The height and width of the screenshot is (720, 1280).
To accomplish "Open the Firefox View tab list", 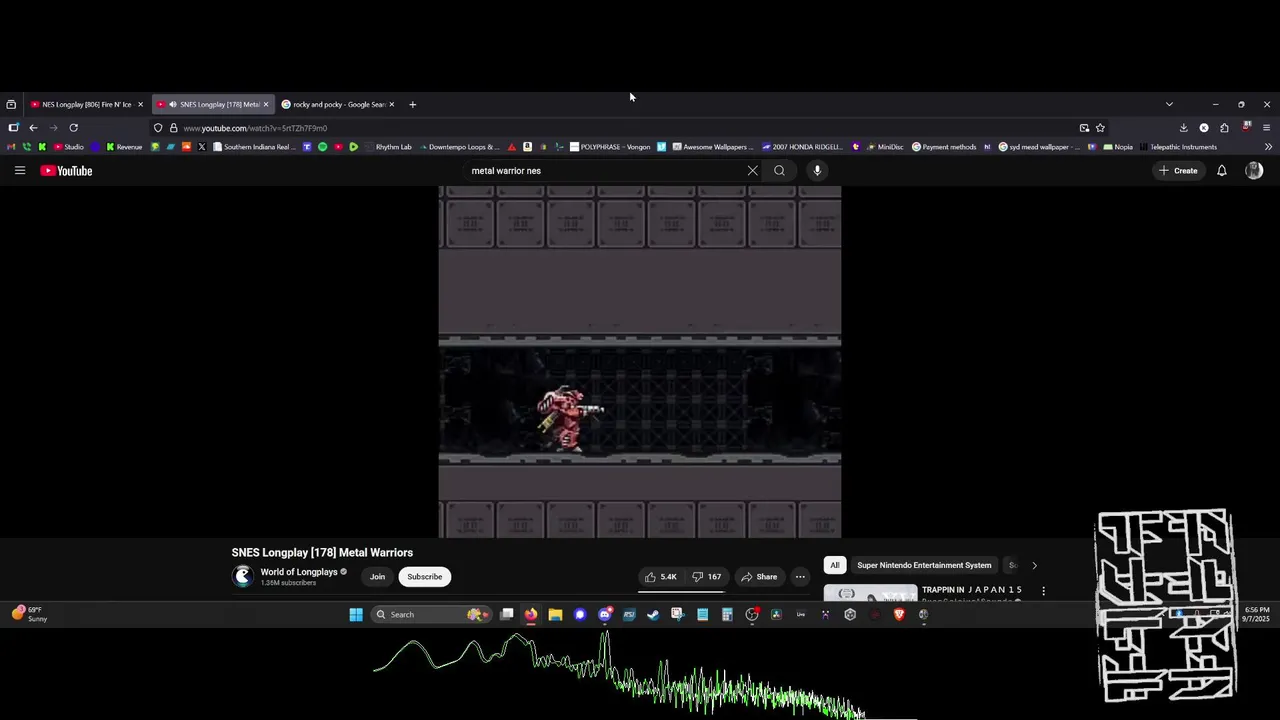I will tap(11, 104).
